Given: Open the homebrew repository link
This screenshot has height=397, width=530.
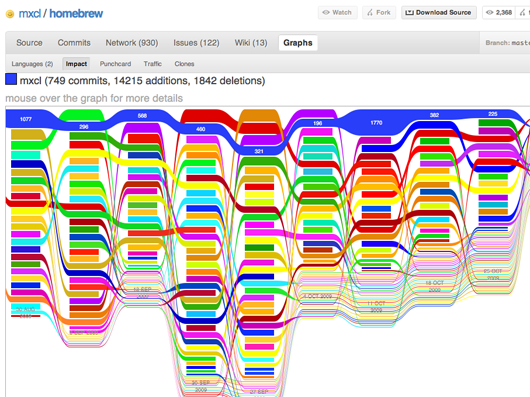Looking at the screenshot, I should pos(76,14).
